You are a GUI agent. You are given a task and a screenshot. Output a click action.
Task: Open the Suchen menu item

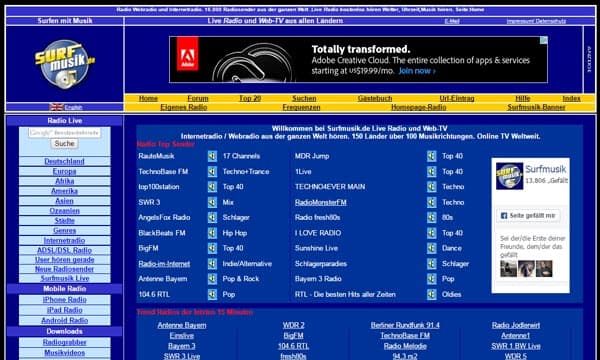coord(304,98)
